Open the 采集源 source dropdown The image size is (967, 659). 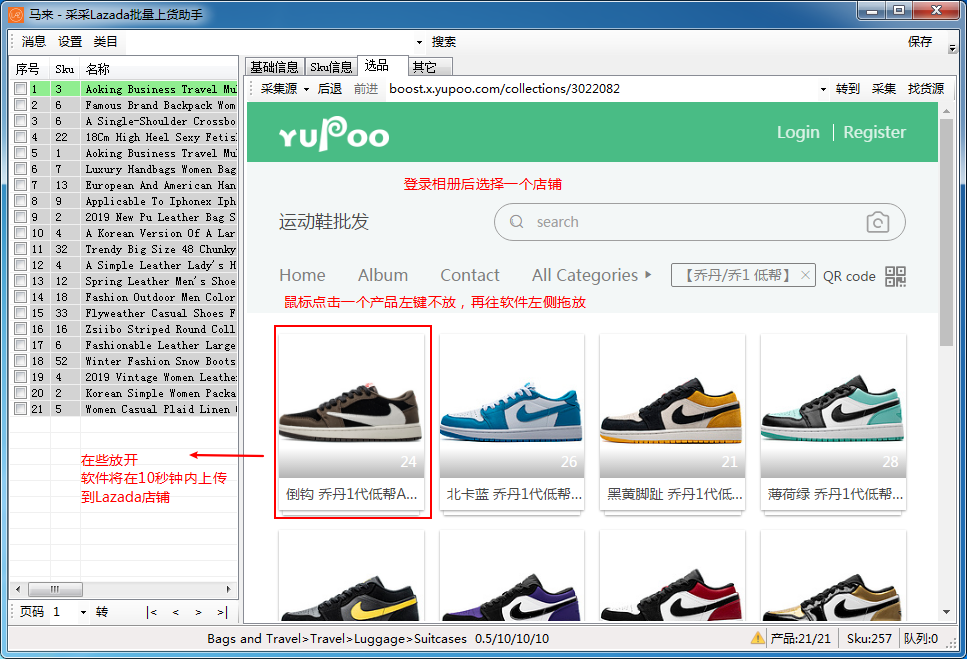click(x=284, y=89)
